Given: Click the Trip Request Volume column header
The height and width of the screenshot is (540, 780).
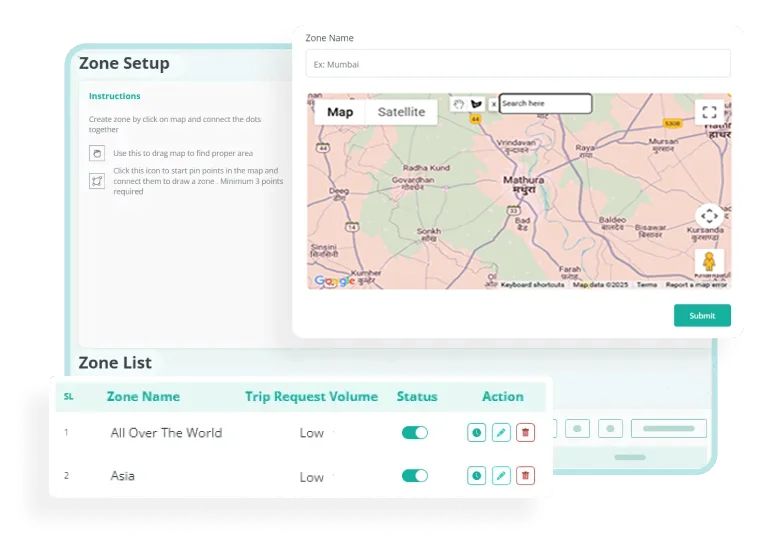Looking at the screenshot, I should (x=311, y=396).
